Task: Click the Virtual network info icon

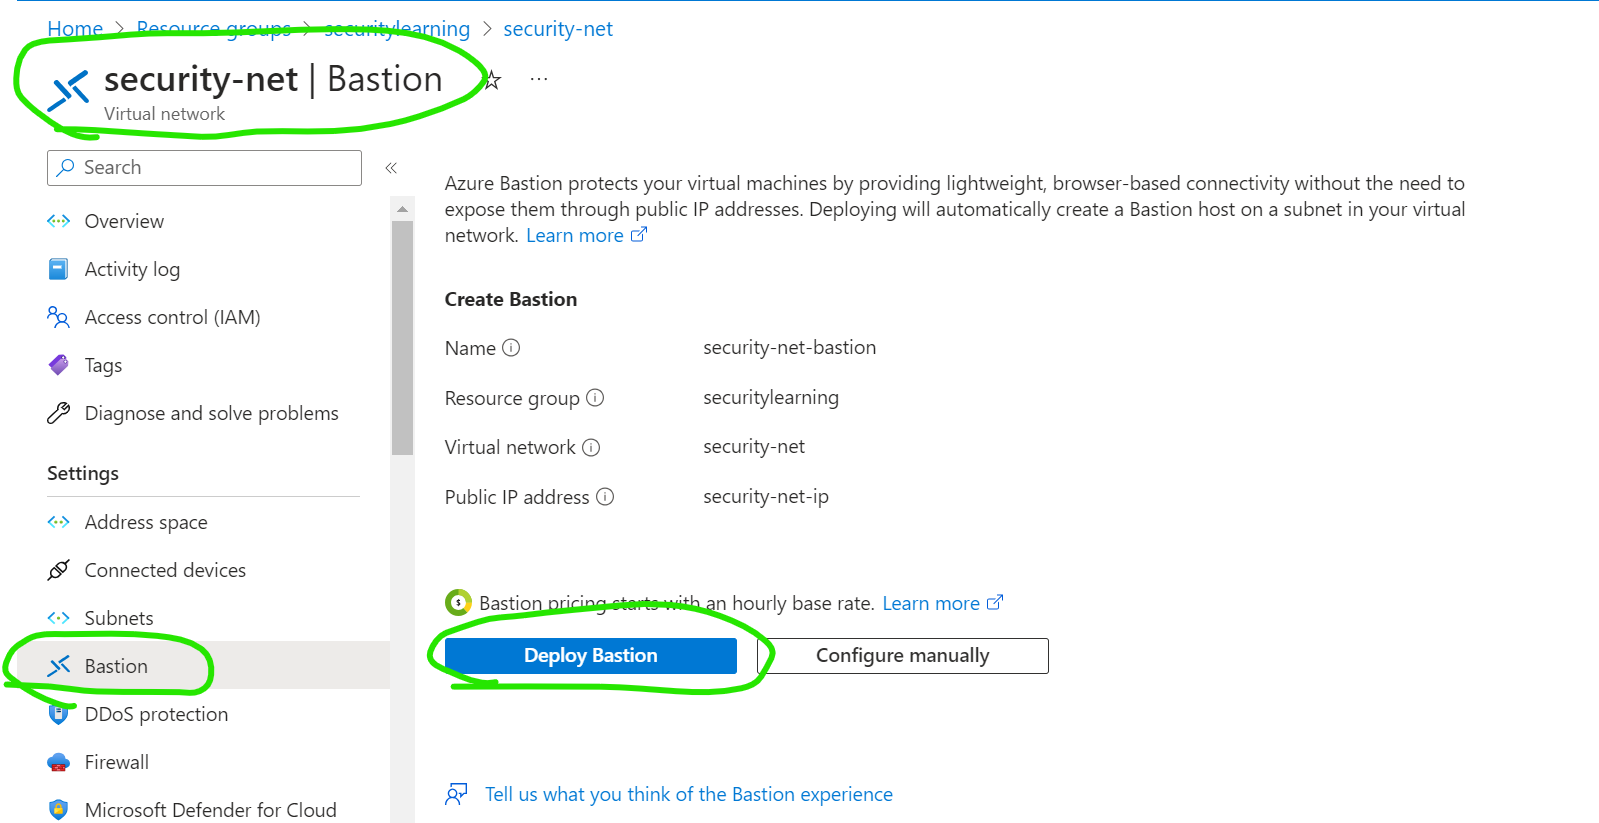Action: (591, 447)
